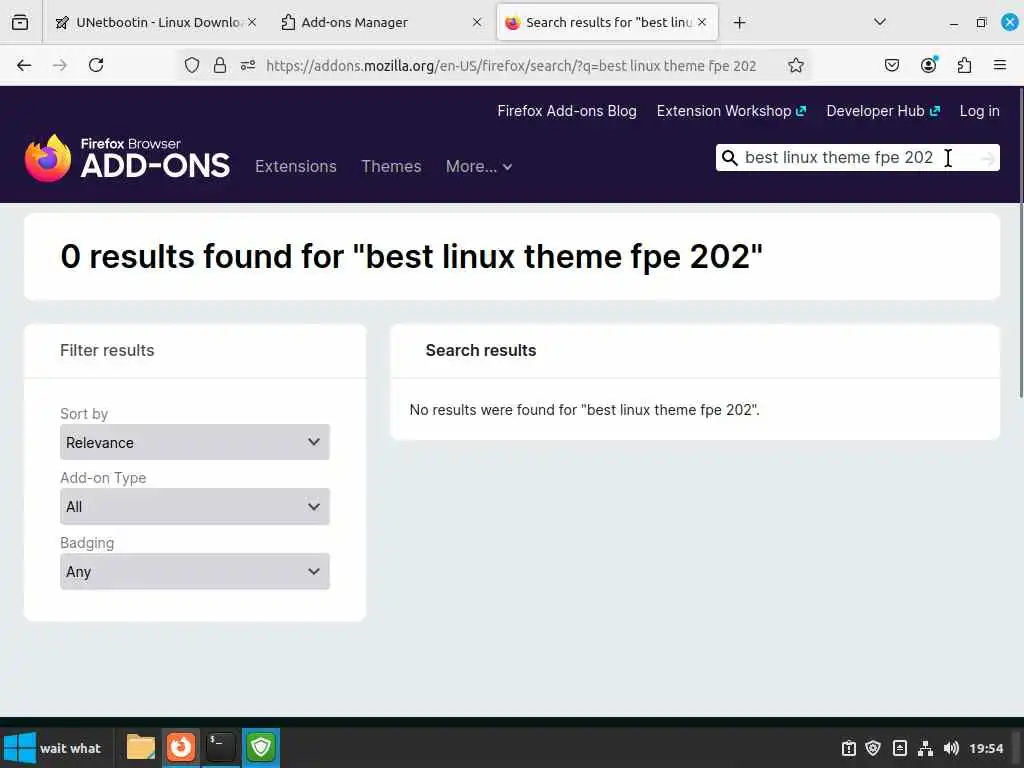Open the tracking protection shield
The height and width of the screenshot is (768, 1024).
(x=191, y=65)
